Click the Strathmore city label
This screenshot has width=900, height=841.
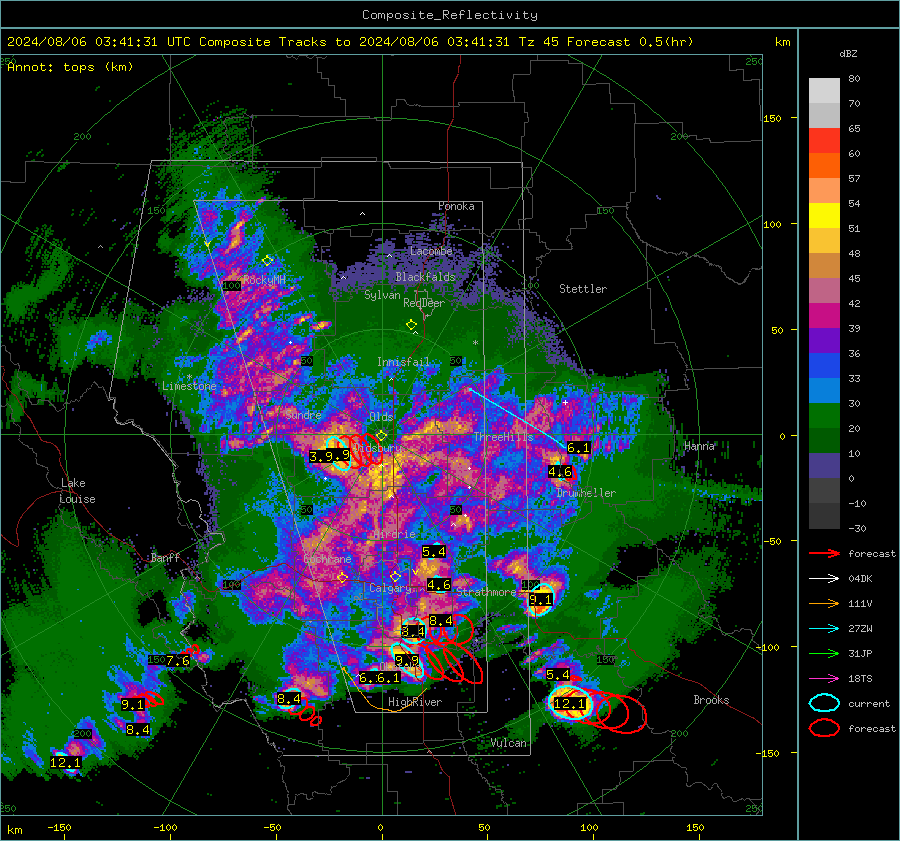tap(486, 592)
